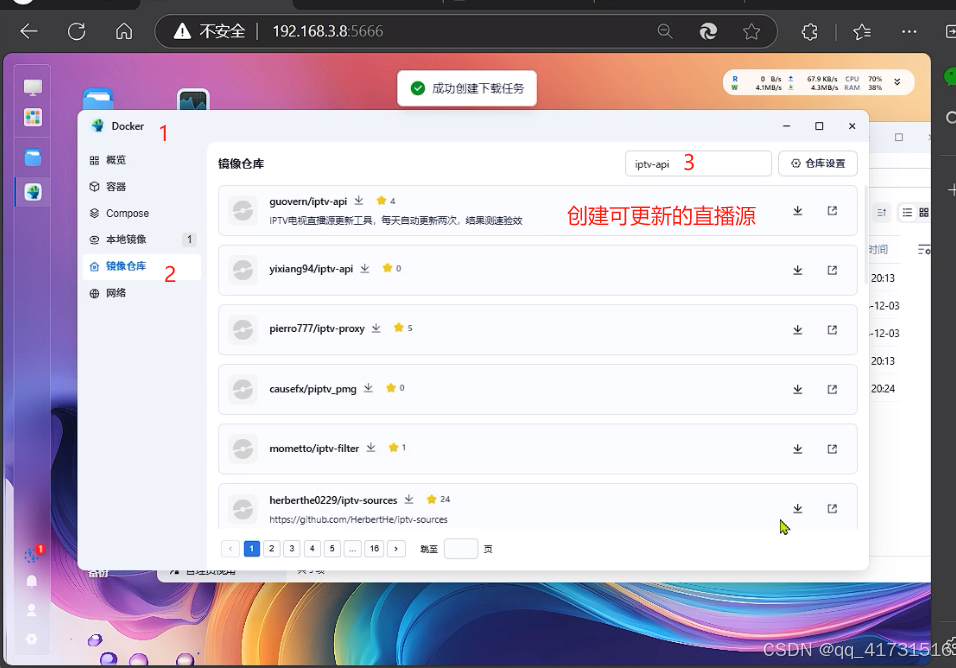The height and width of the screenshot is (668, 956).
Task: Open pierro777/iptv-proxy external link
Action: pos(832,330)
